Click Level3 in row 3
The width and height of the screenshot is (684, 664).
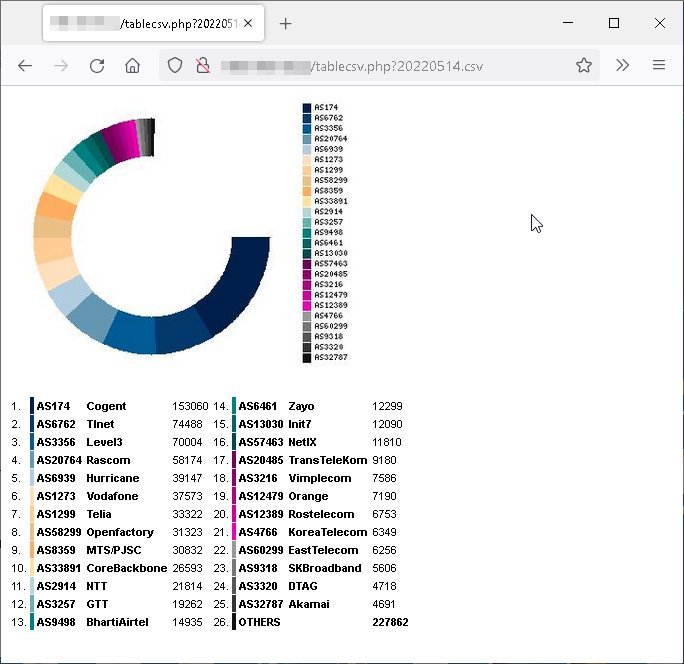coord(104,442)
